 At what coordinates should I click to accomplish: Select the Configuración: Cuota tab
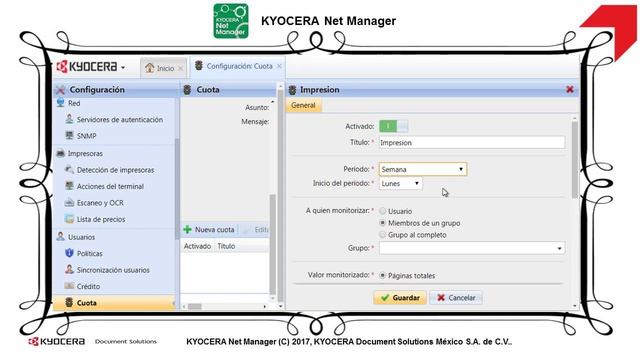[x=238, y=66]
